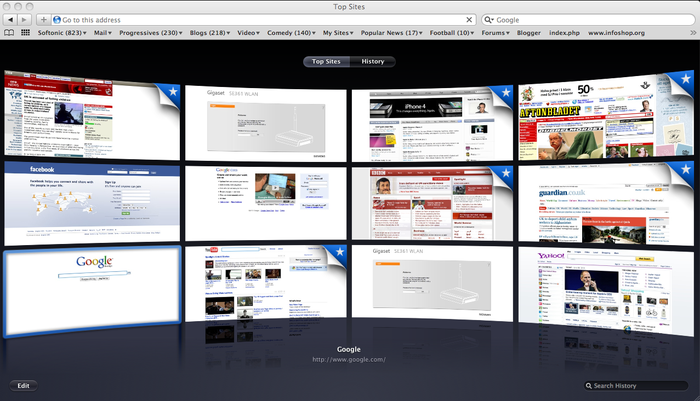Open the Facebook site thumbnail
The height and width of the screenshot is (401, 700).
[x=91, y=204]
